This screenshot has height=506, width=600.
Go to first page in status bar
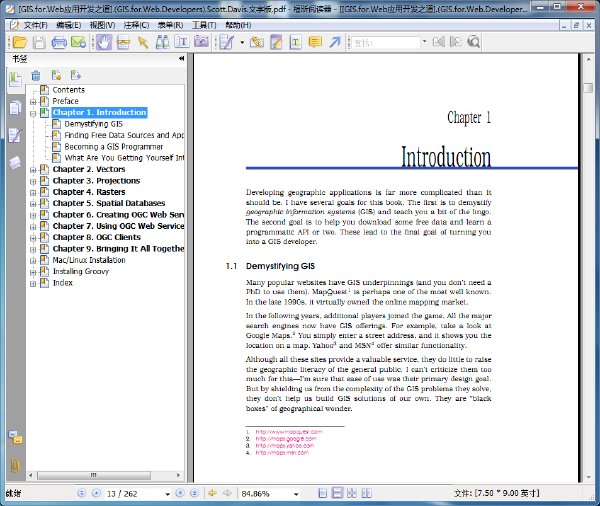tap(82, 493)
